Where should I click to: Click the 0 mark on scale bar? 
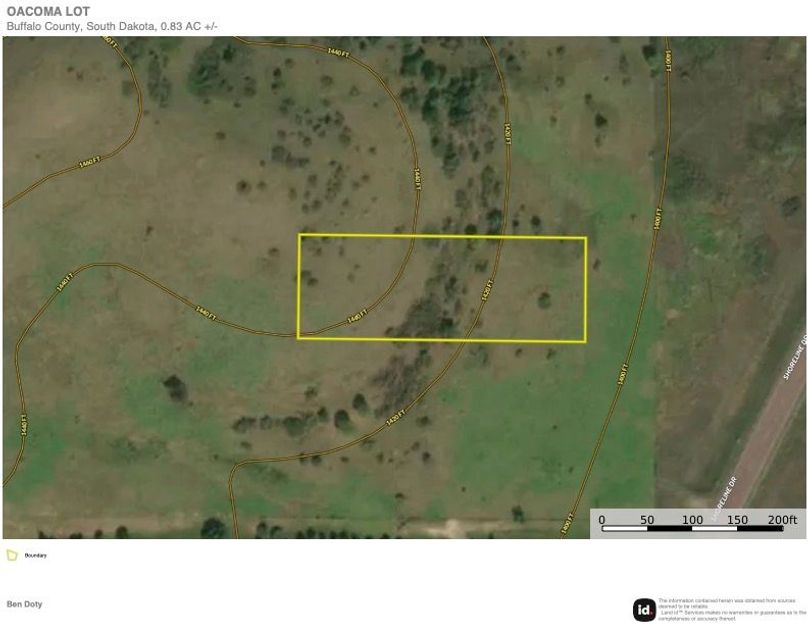point(602,519)
